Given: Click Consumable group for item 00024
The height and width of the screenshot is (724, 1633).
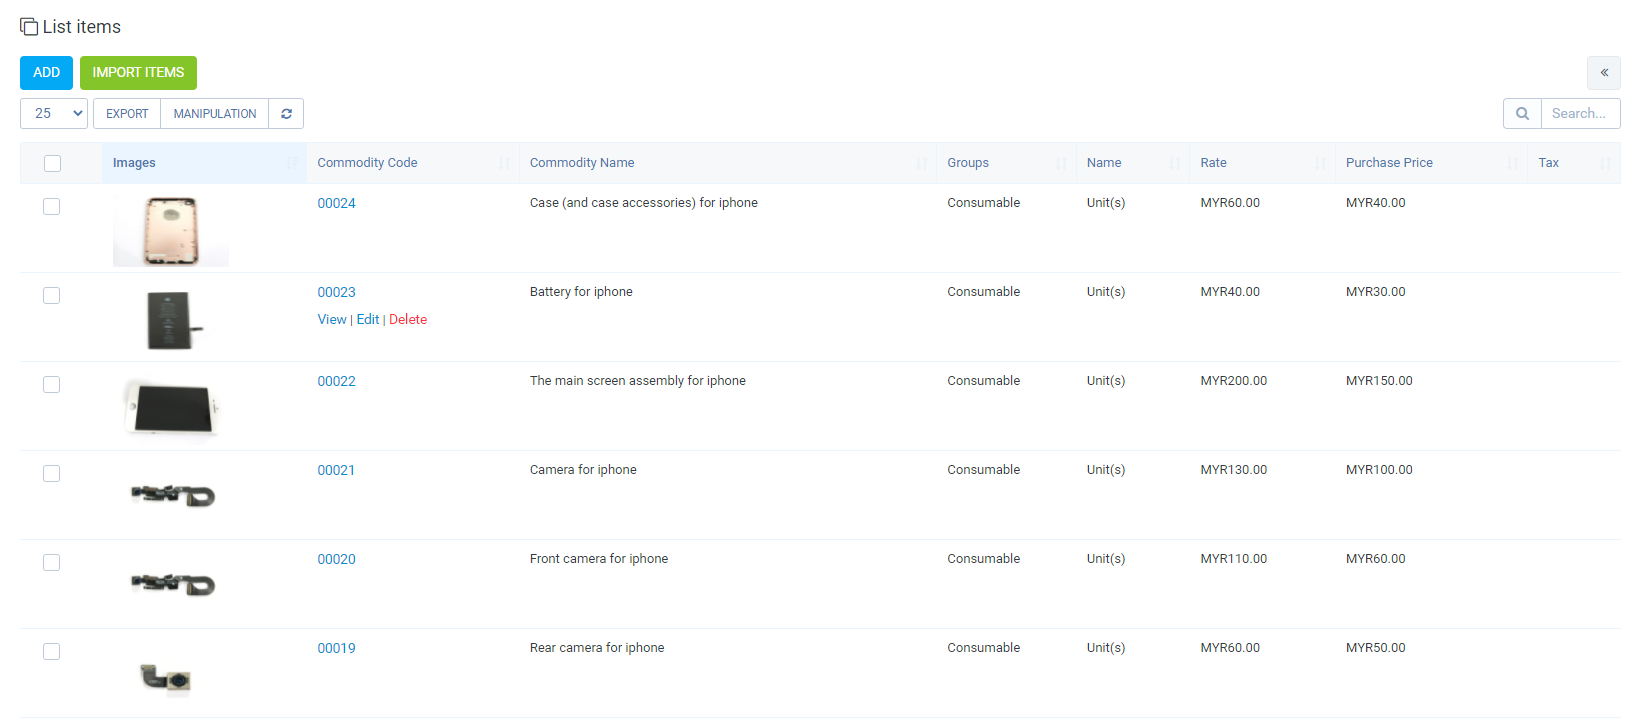Looking at the screenshot, I should (983, 203).
